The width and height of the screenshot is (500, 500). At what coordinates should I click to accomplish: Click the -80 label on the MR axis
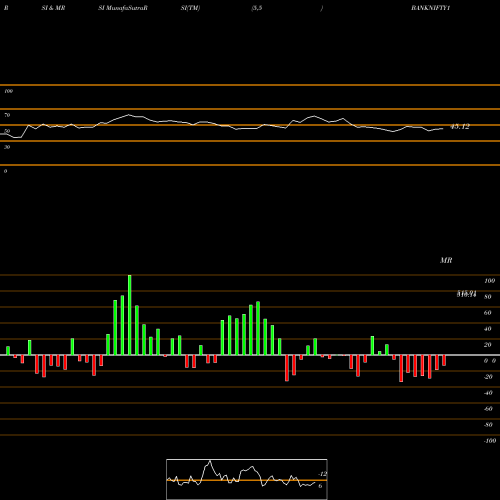488,425
